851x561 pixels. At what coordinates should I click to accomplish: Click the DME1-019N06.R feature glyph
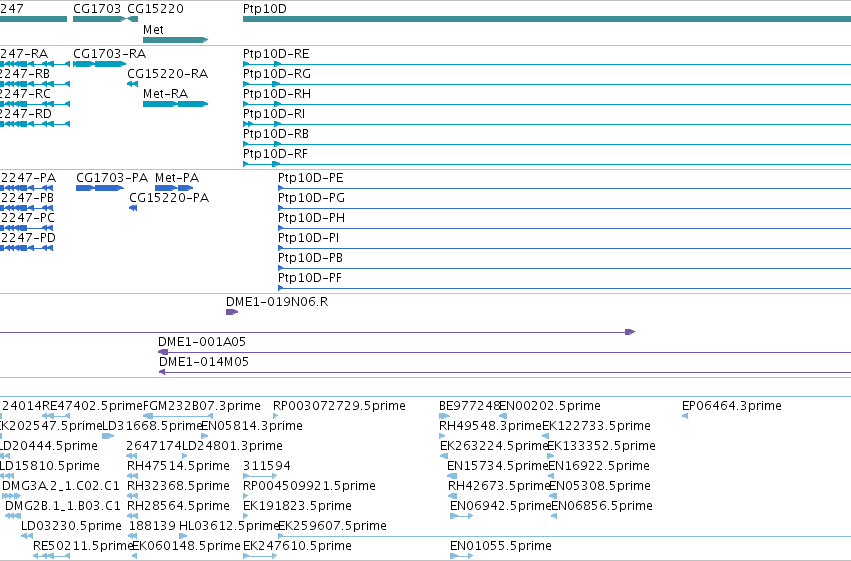(232, 312)
